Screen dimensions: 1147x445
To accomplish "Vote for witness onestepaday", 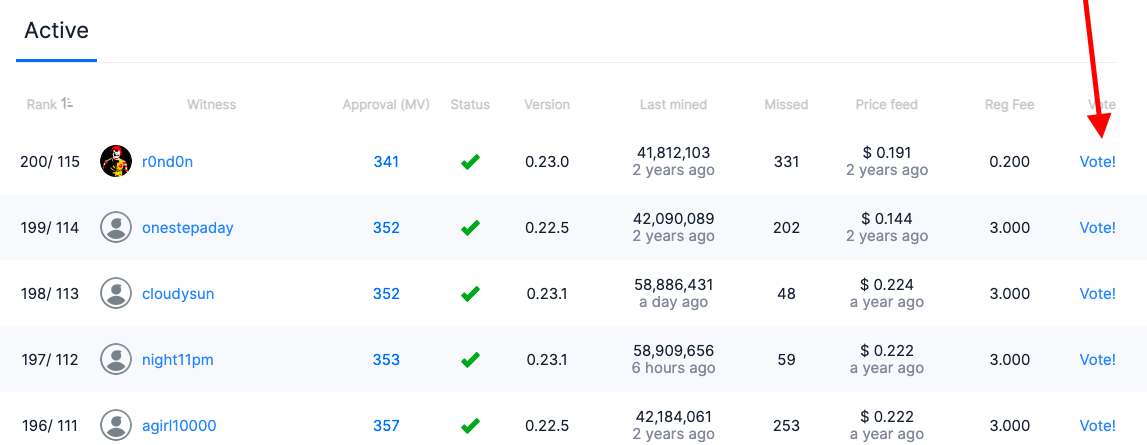I will (x=1097, y=228).
